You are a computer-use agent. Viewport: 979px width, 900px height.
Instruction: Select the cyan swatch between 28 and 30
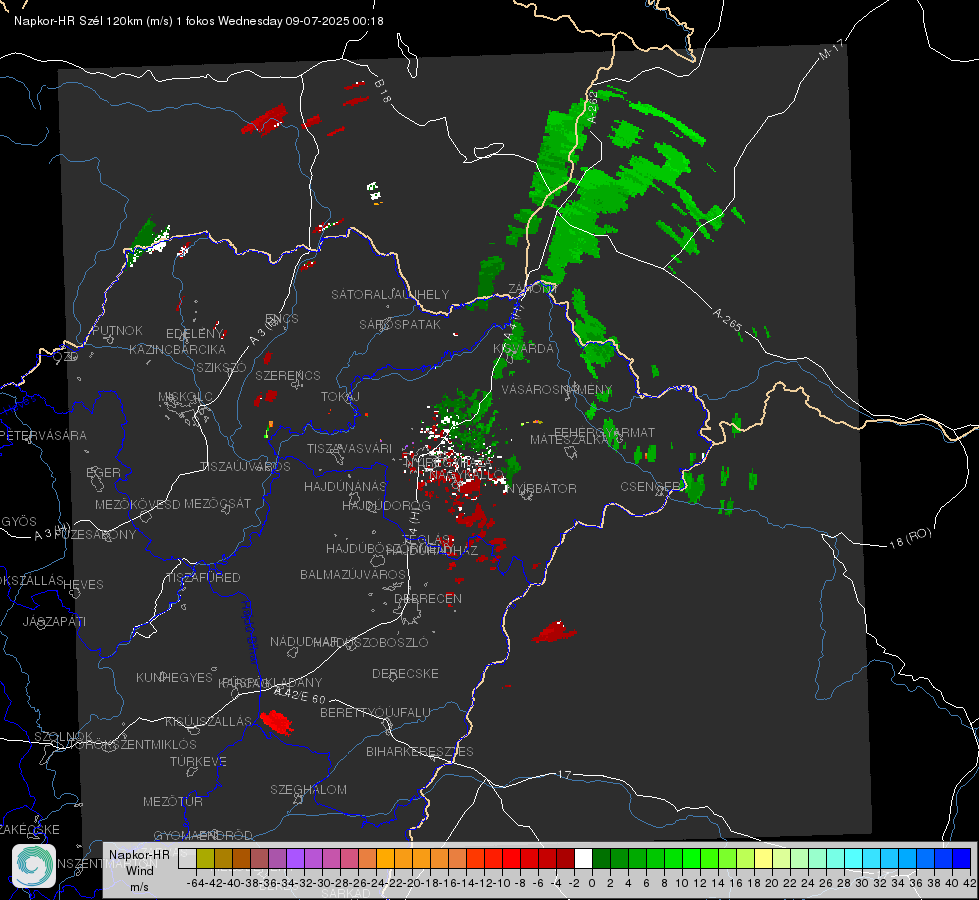click(854, 859)
